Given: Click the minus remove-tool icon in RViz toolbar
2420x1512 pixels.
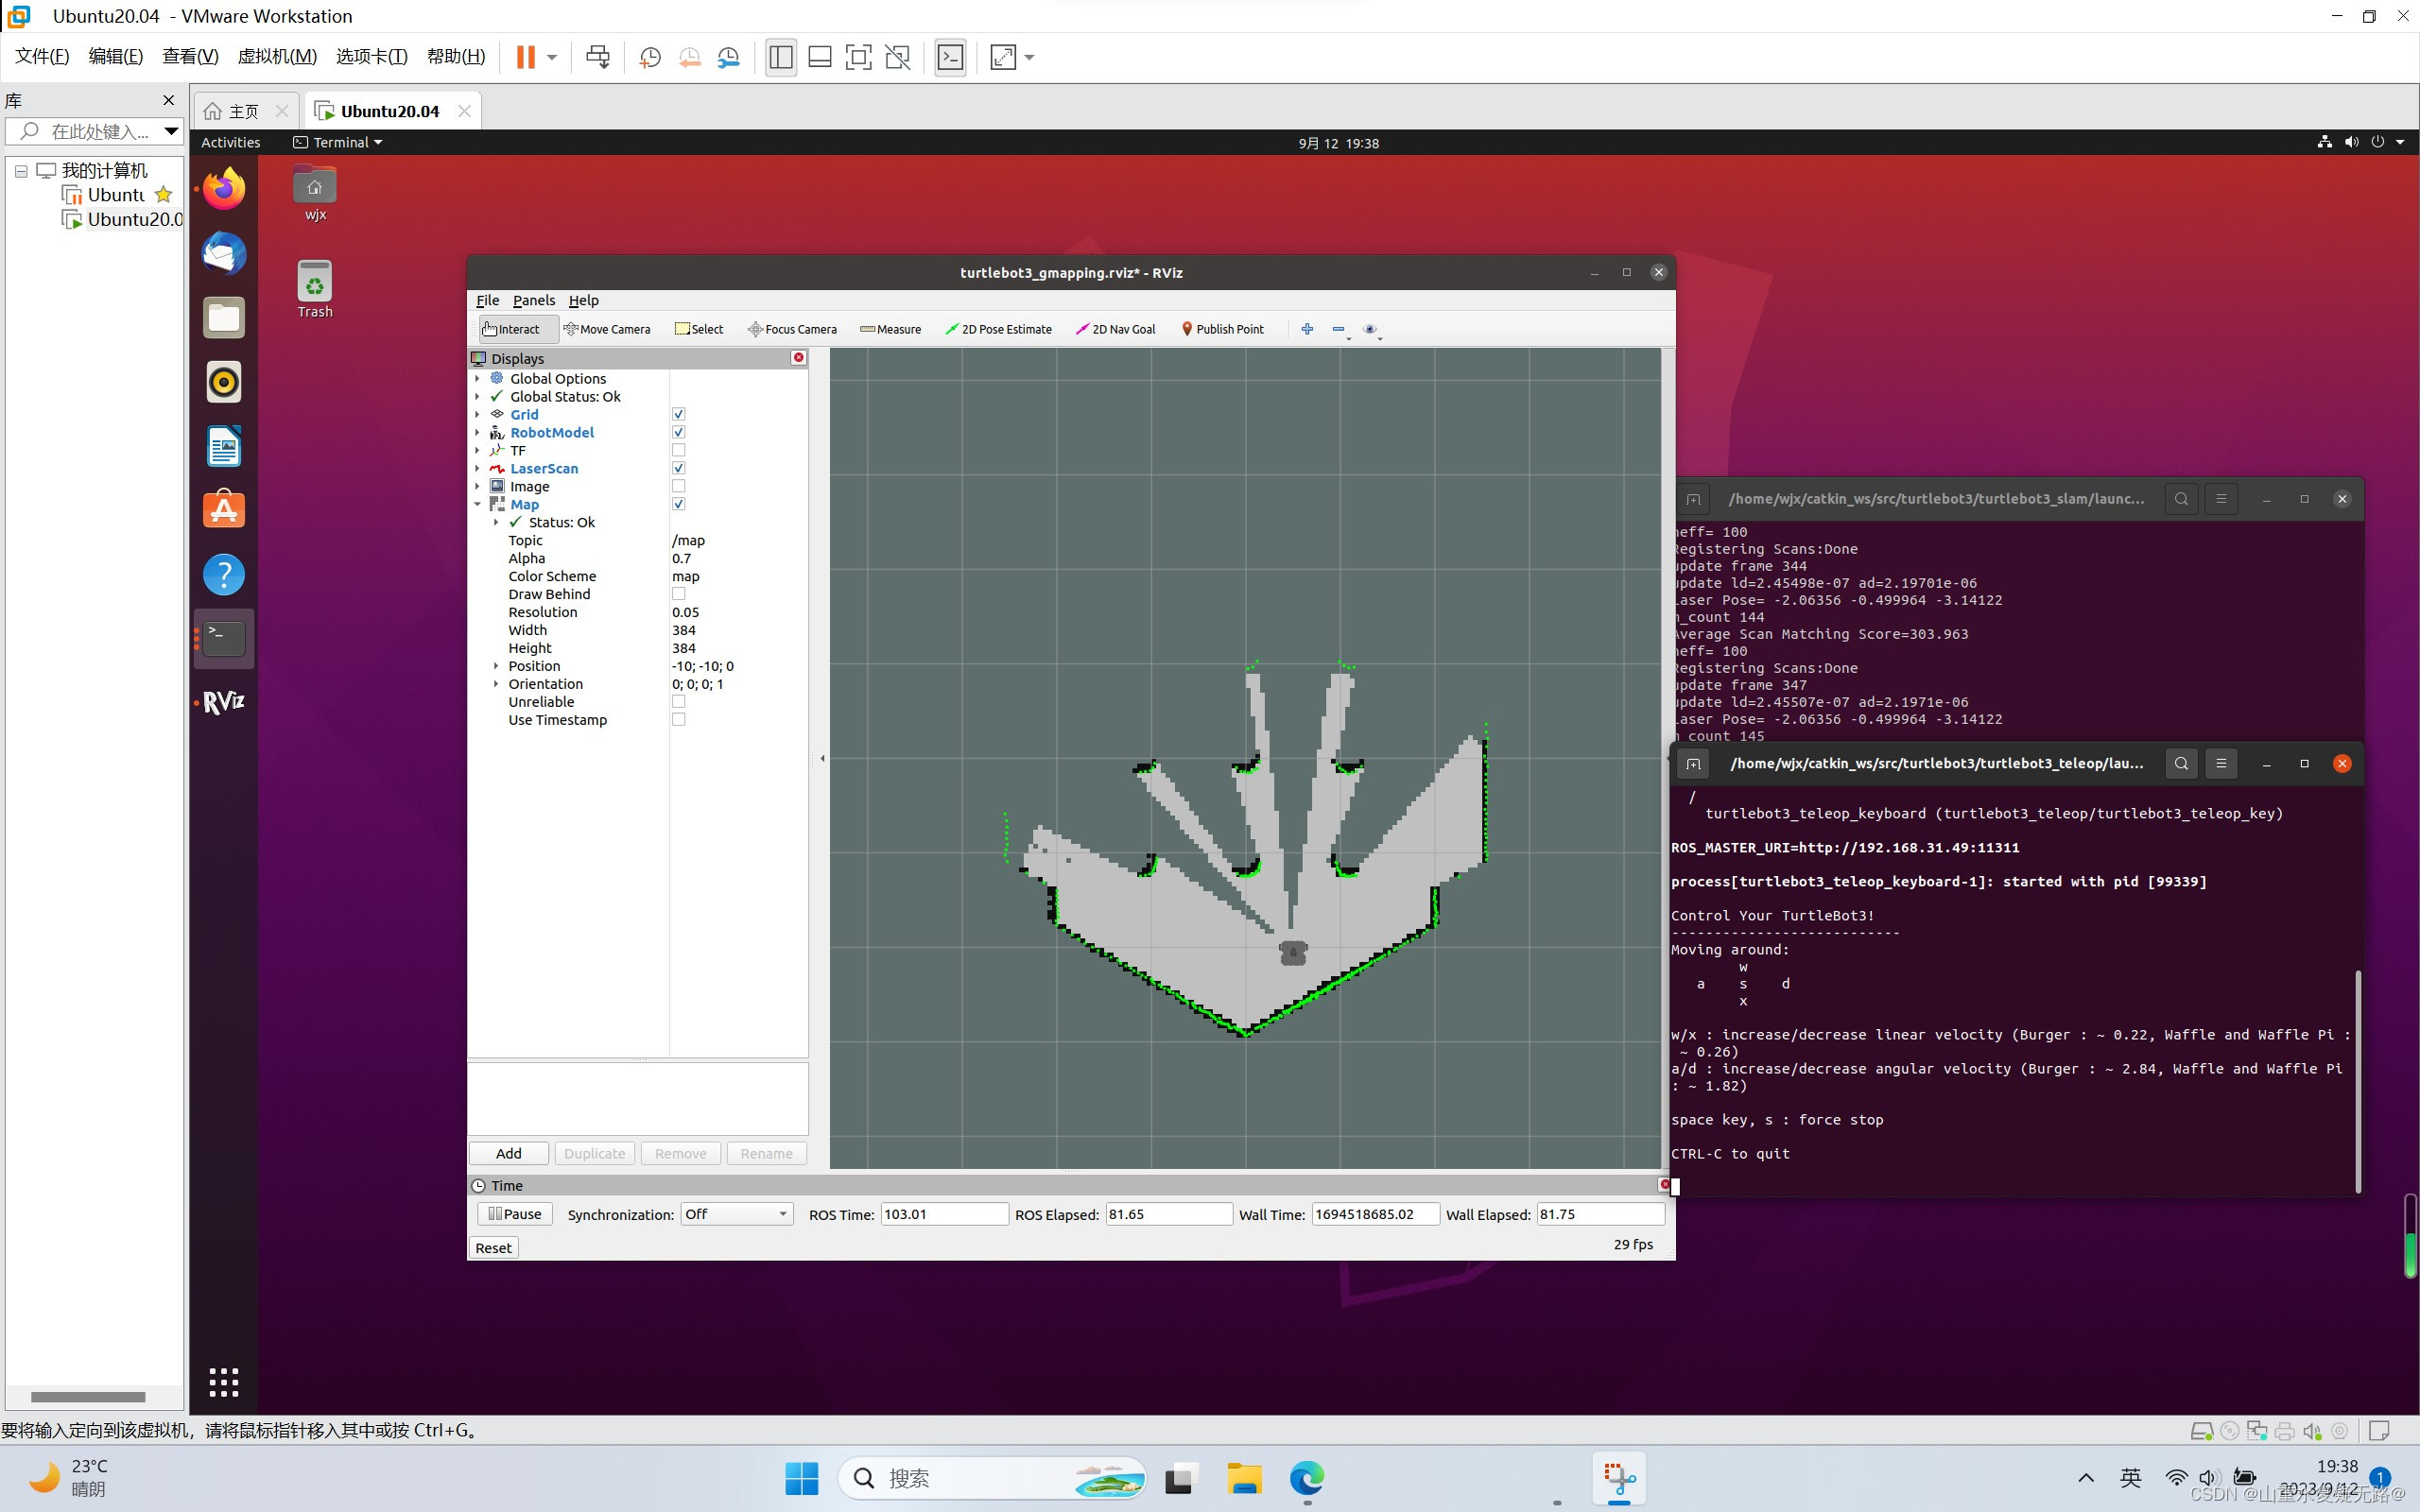Looking at the screenshot, I should pyautogui.click(x=1339, y=329).
